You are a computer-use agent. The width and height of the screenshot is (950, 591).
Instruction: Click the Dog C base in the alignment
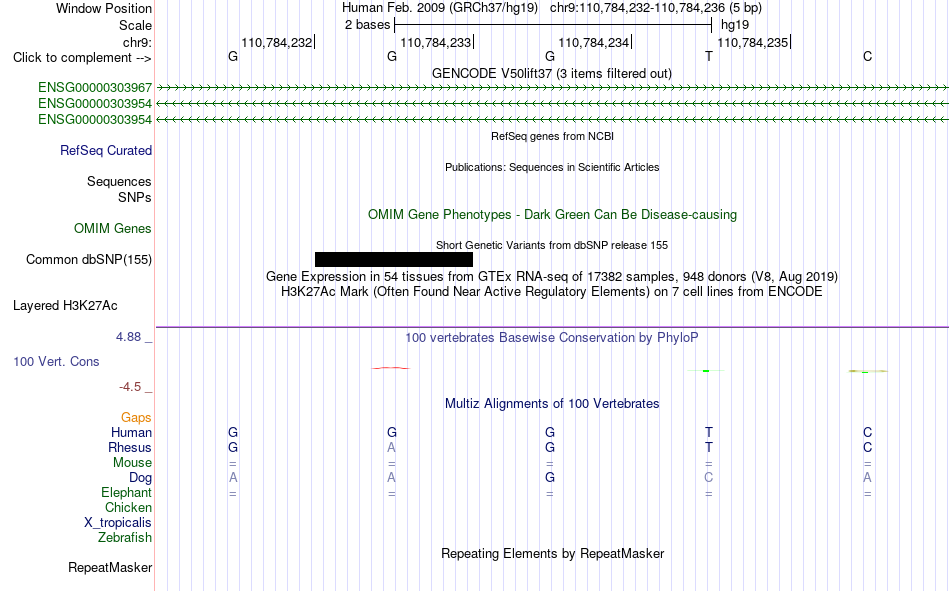(709, 478)
